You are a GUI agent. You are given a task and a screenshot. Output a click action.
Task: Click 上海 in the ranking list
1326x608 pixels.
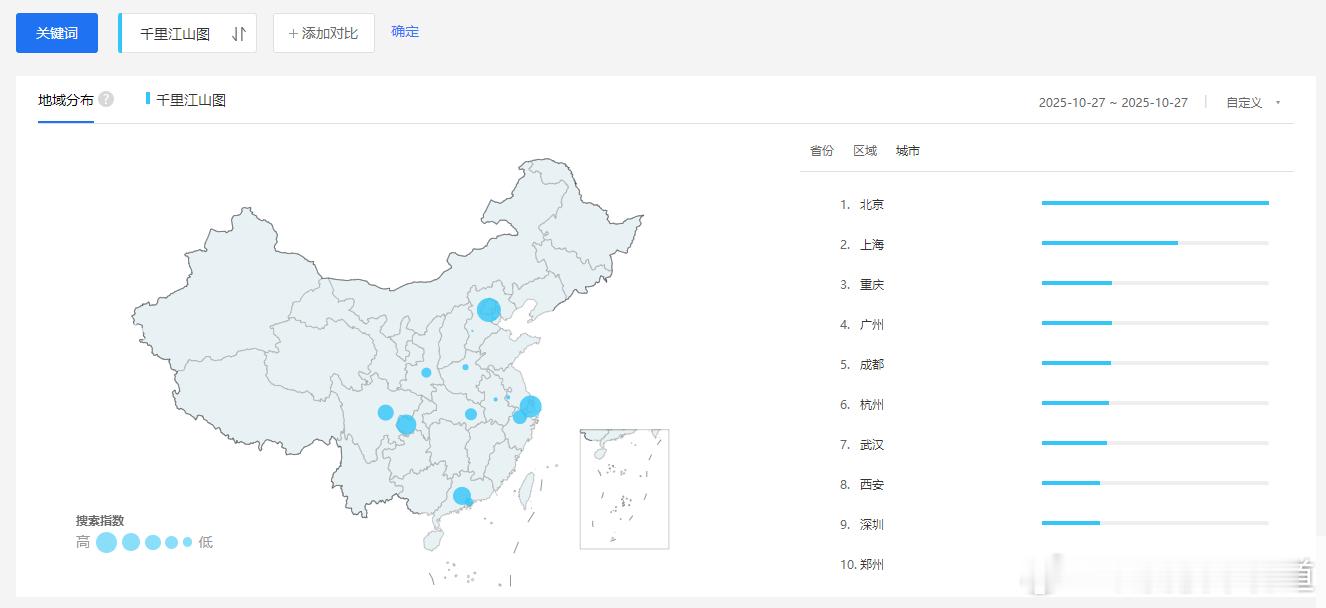872,245
